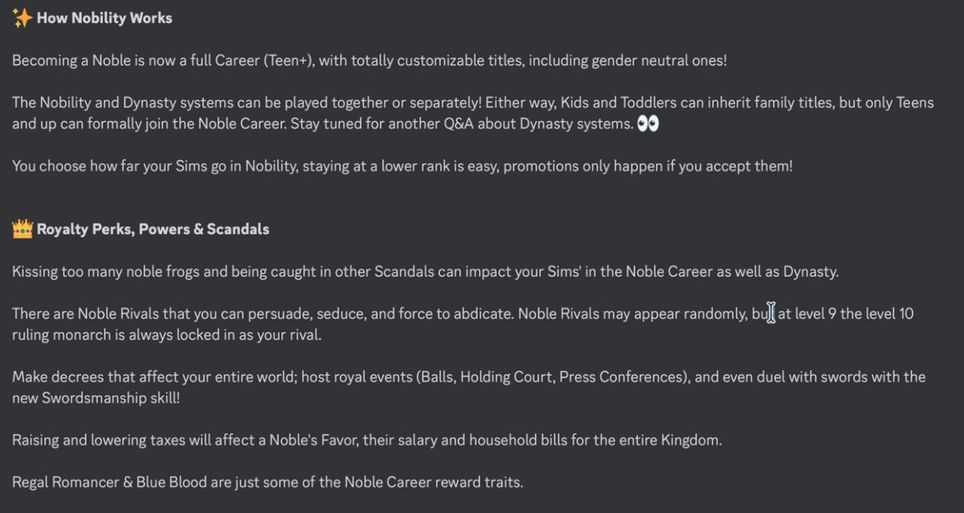Image resolution: width=964 pixels, height=513 pixels.
Task: Click the "How Nobility Works" heading
Action: tap(104, 18)
